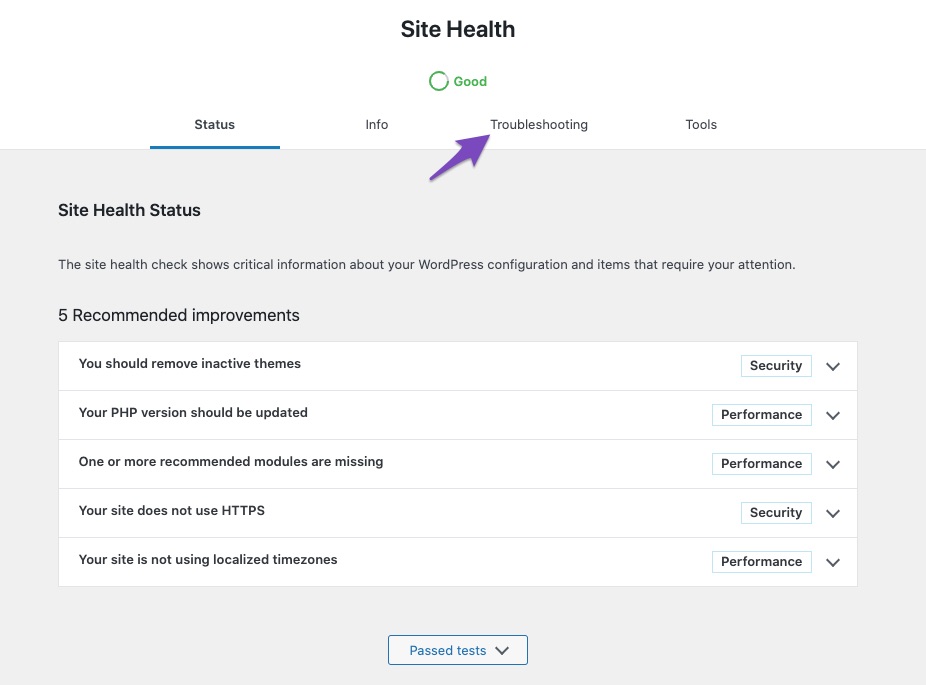
Task: Click the green Good status circle
Action: (439, 81)
